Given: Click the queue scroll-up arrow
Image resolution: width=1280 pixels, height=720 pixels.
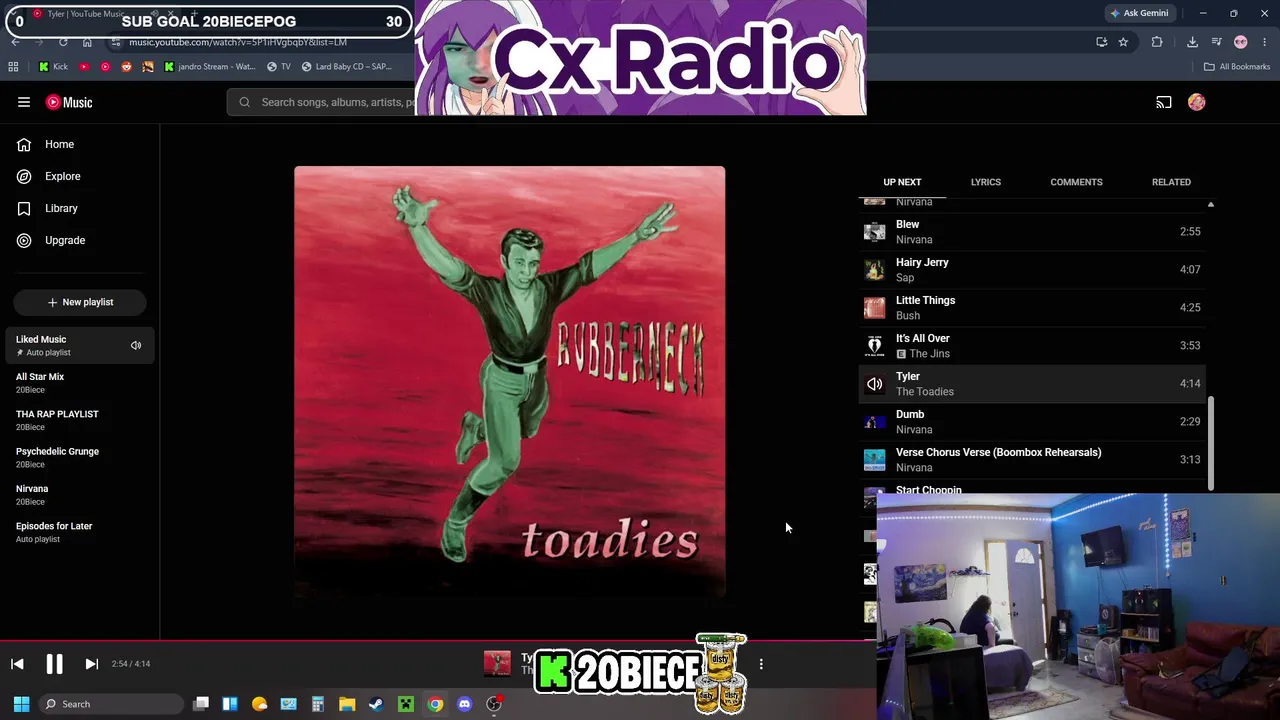Looking at the screenshot, I should [x=1211, y=204].
